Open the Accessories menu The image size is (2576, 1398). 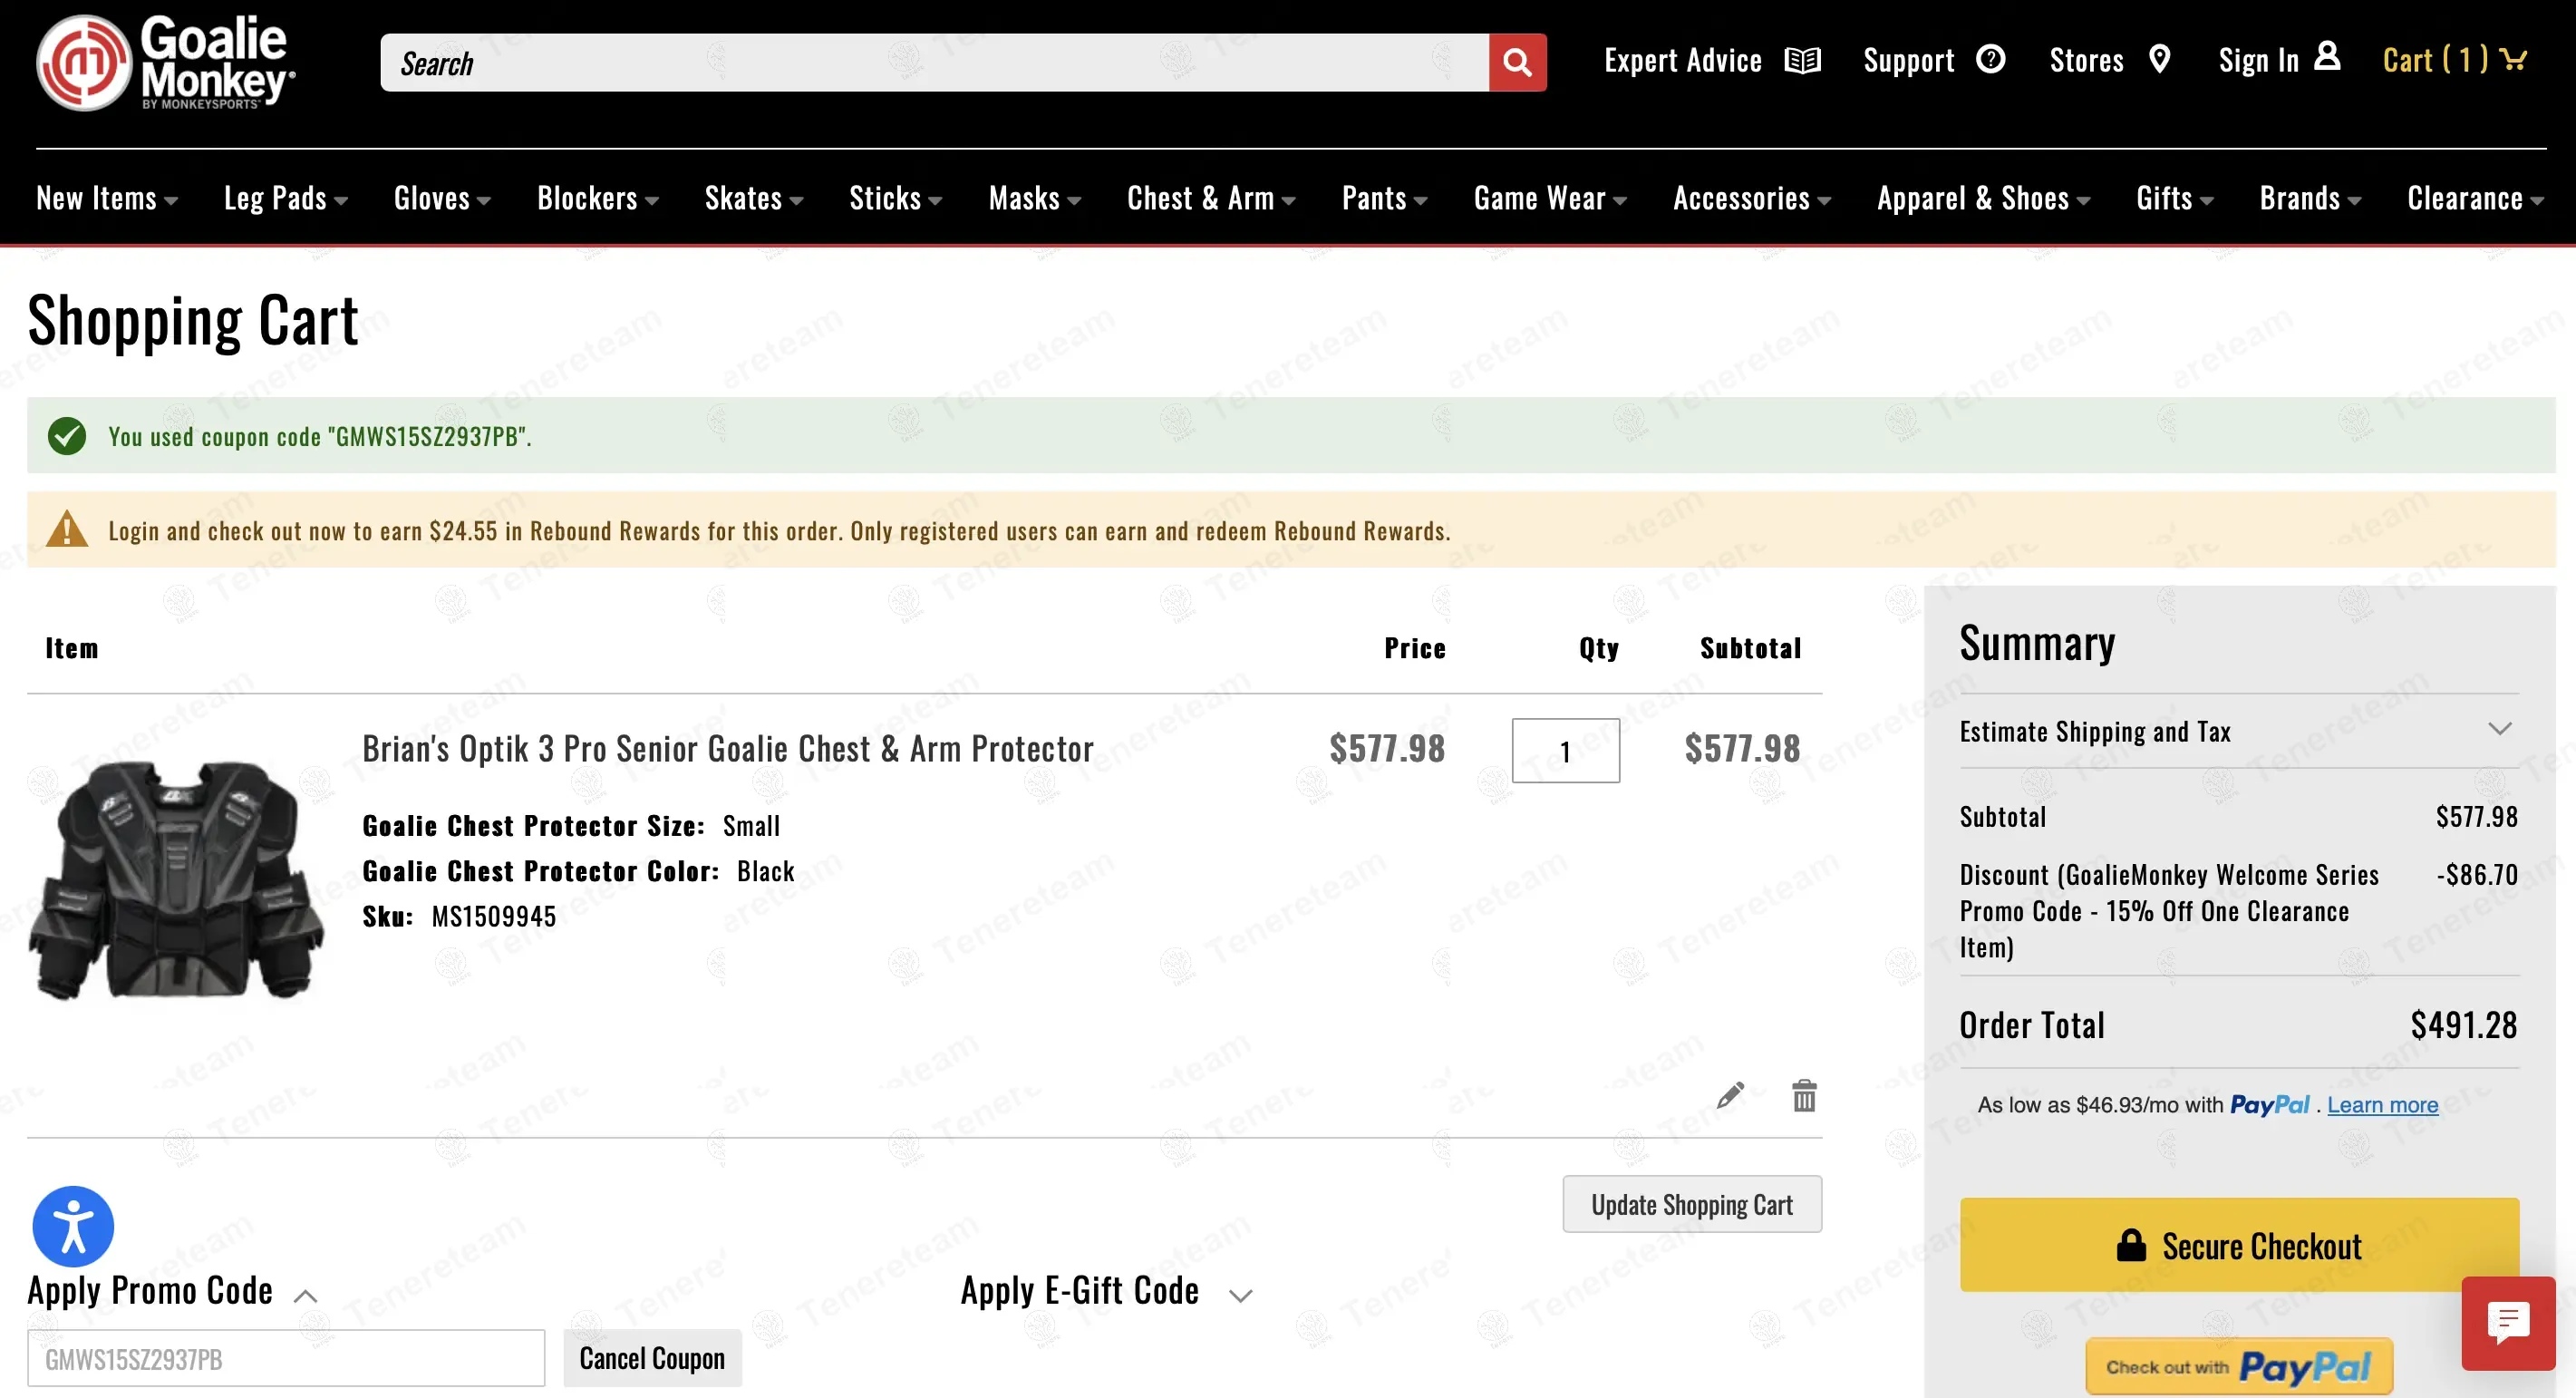pos(1752,198)
